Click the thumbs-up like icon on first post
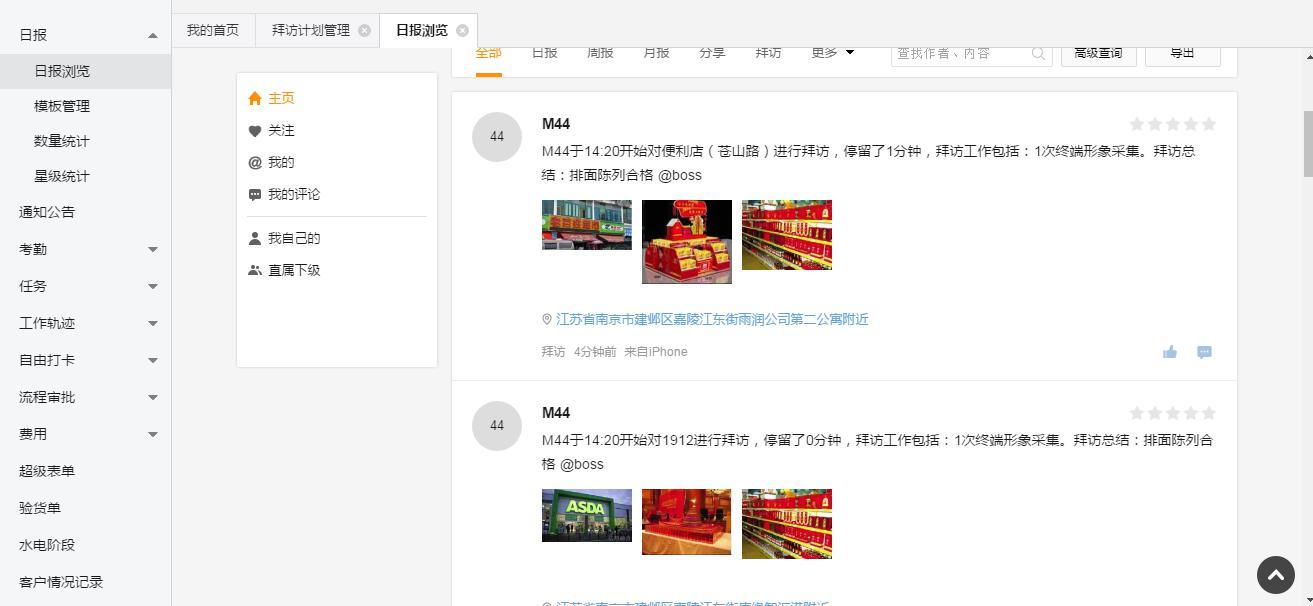 point(1170,352)
